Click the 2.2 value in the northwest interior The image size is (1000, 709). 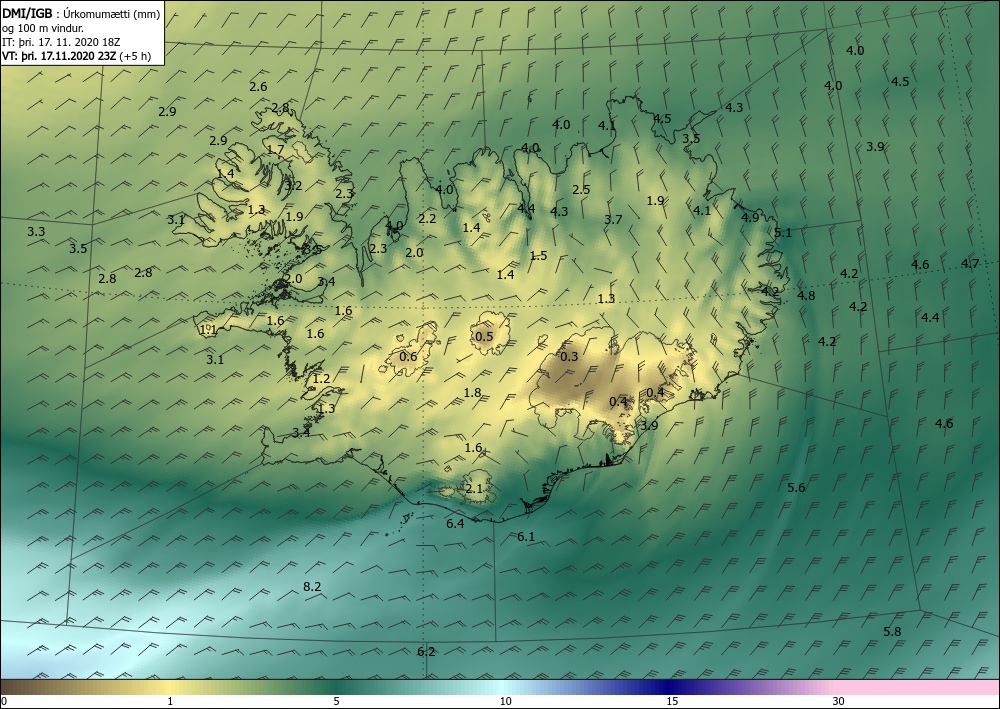[x=427, y=219]
